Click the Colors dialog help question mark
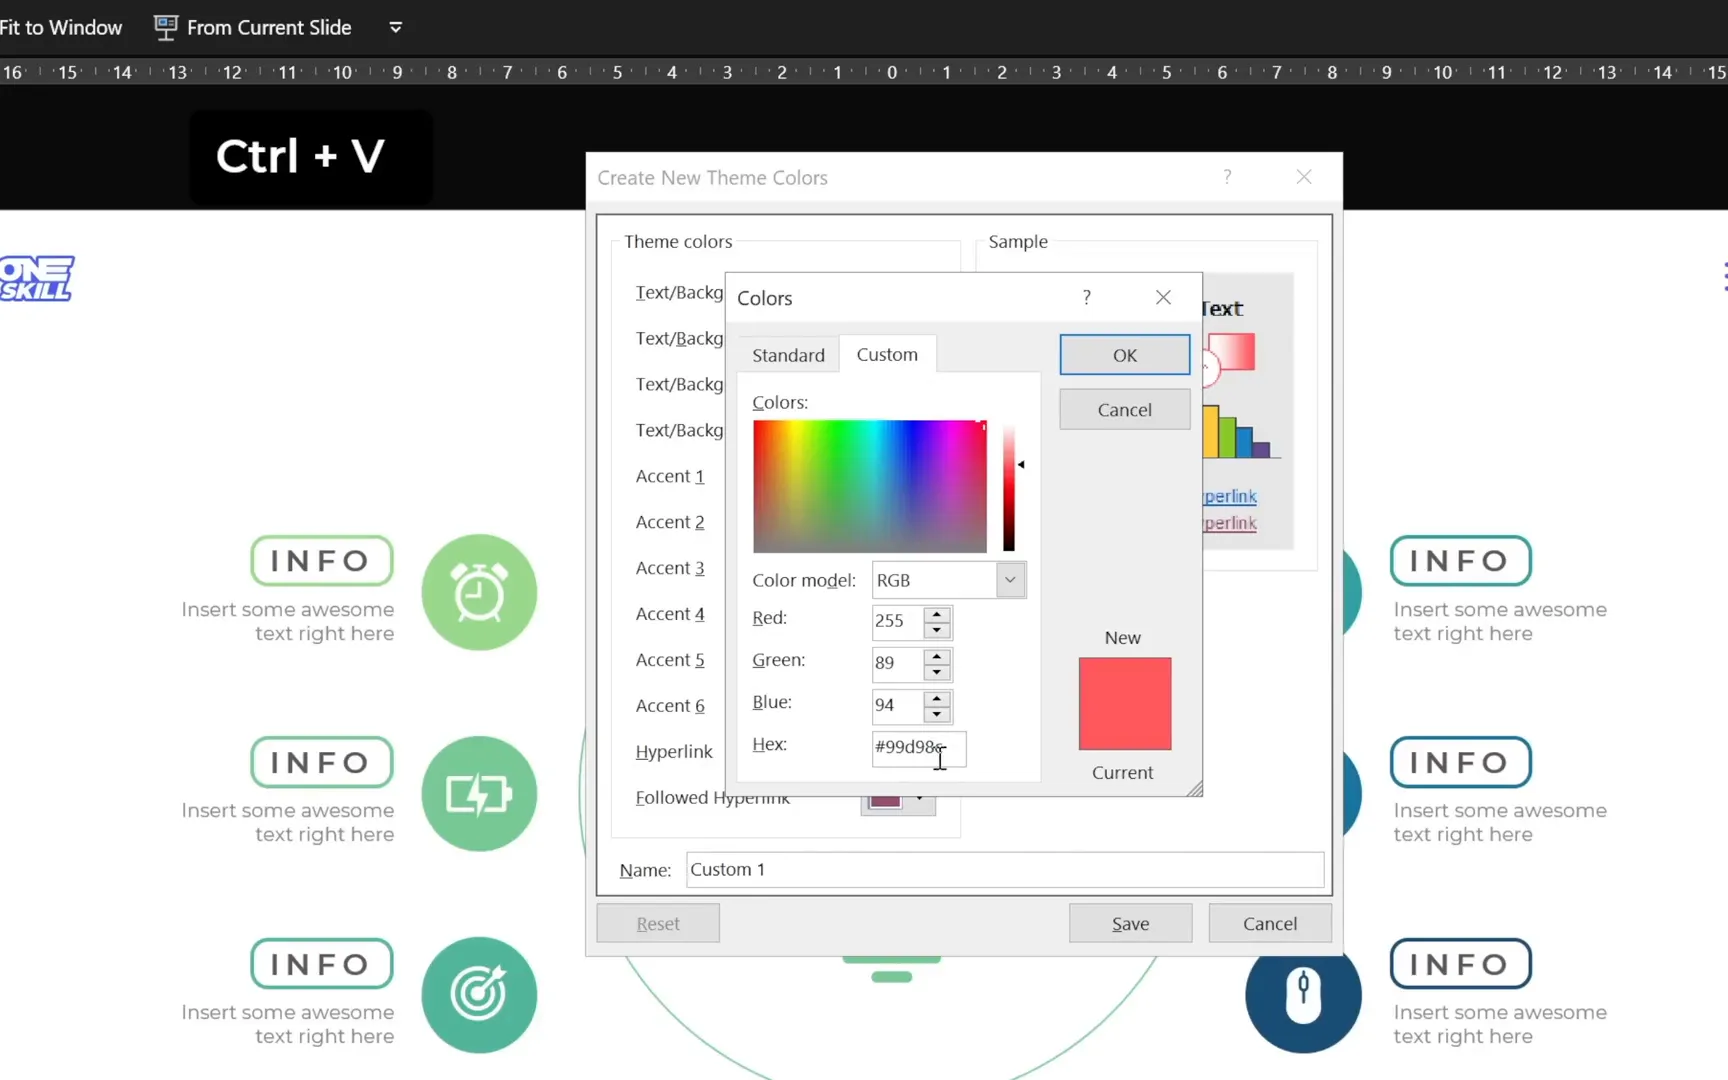This screenshot has height=1080, width=1728. click(1086, 297)
